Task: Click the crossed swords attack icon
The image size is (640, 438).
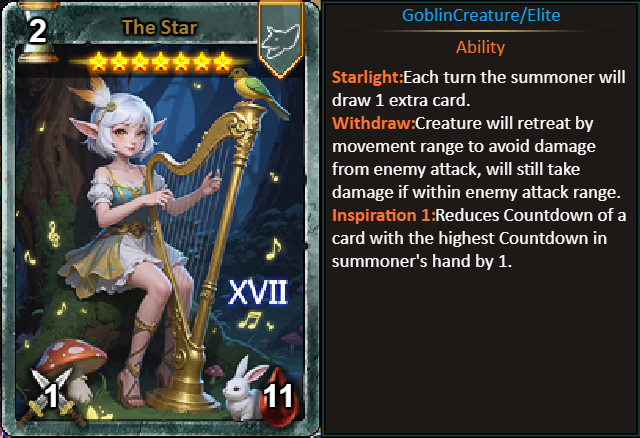Action: click(52, 396)
